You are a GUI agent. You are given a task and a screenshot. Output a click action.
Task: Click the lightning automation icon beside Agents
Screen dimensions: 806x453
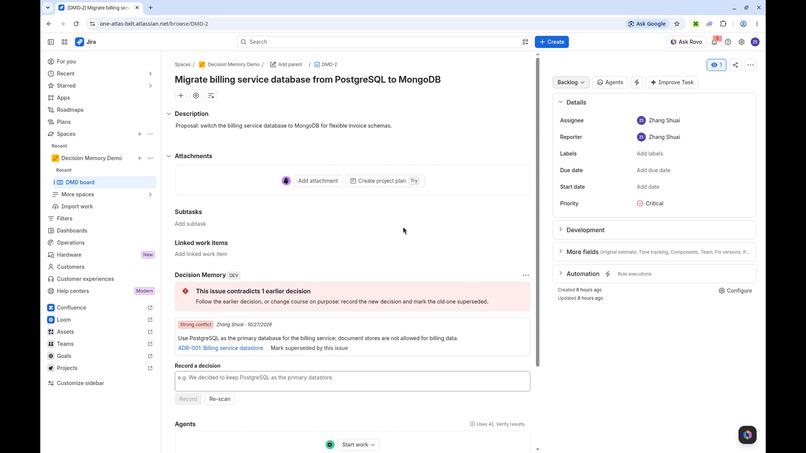pos(637,82)
